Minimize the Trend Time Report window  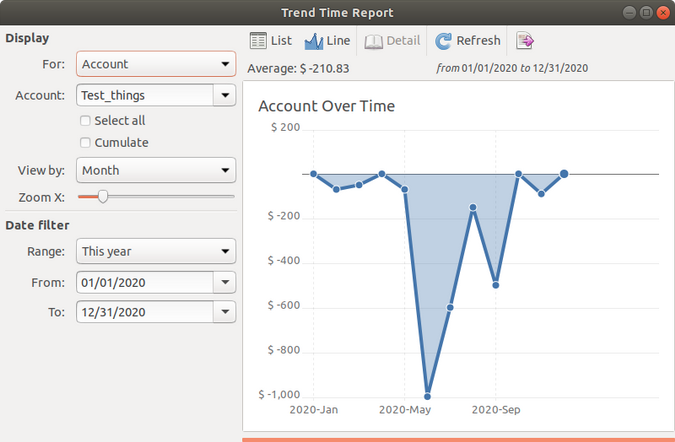tap(628, 12)
